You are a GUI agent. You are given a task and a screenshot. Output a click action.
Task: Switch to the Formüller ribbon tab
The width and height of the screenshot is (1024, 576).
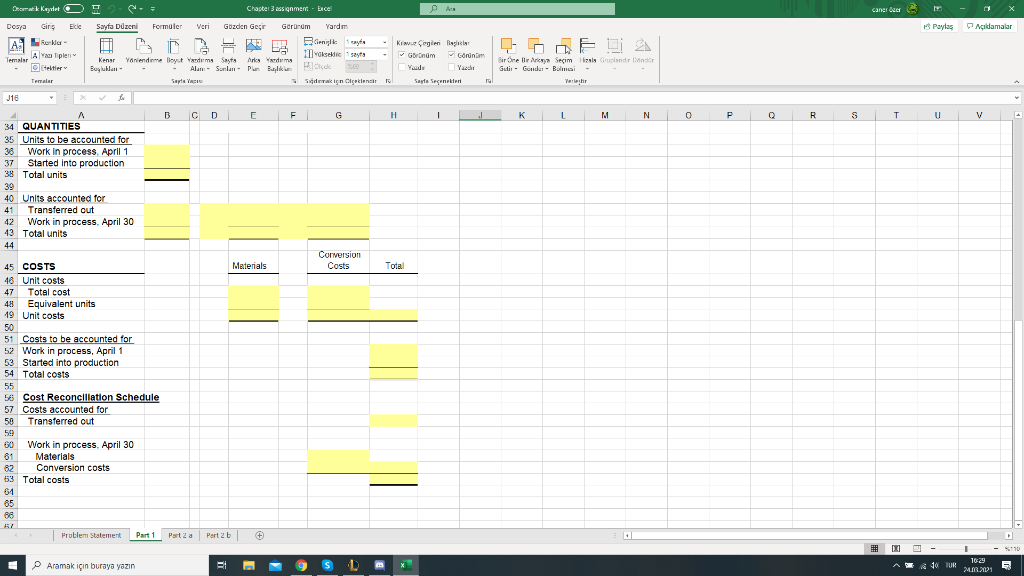click(167, 27)
